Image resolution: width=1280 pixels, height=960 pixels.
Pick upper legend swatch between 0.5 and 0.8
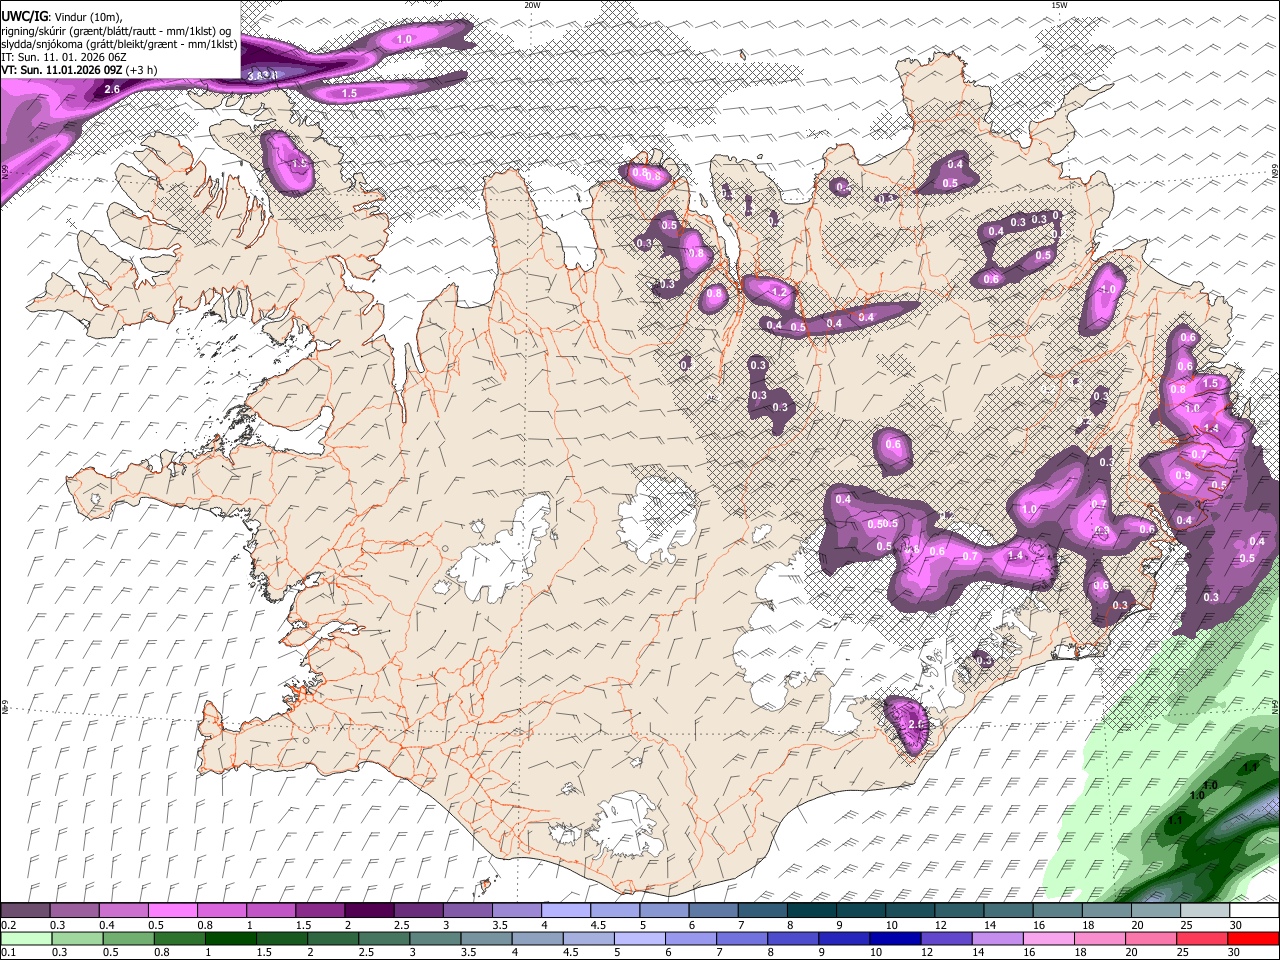click(x=172, y=910)
